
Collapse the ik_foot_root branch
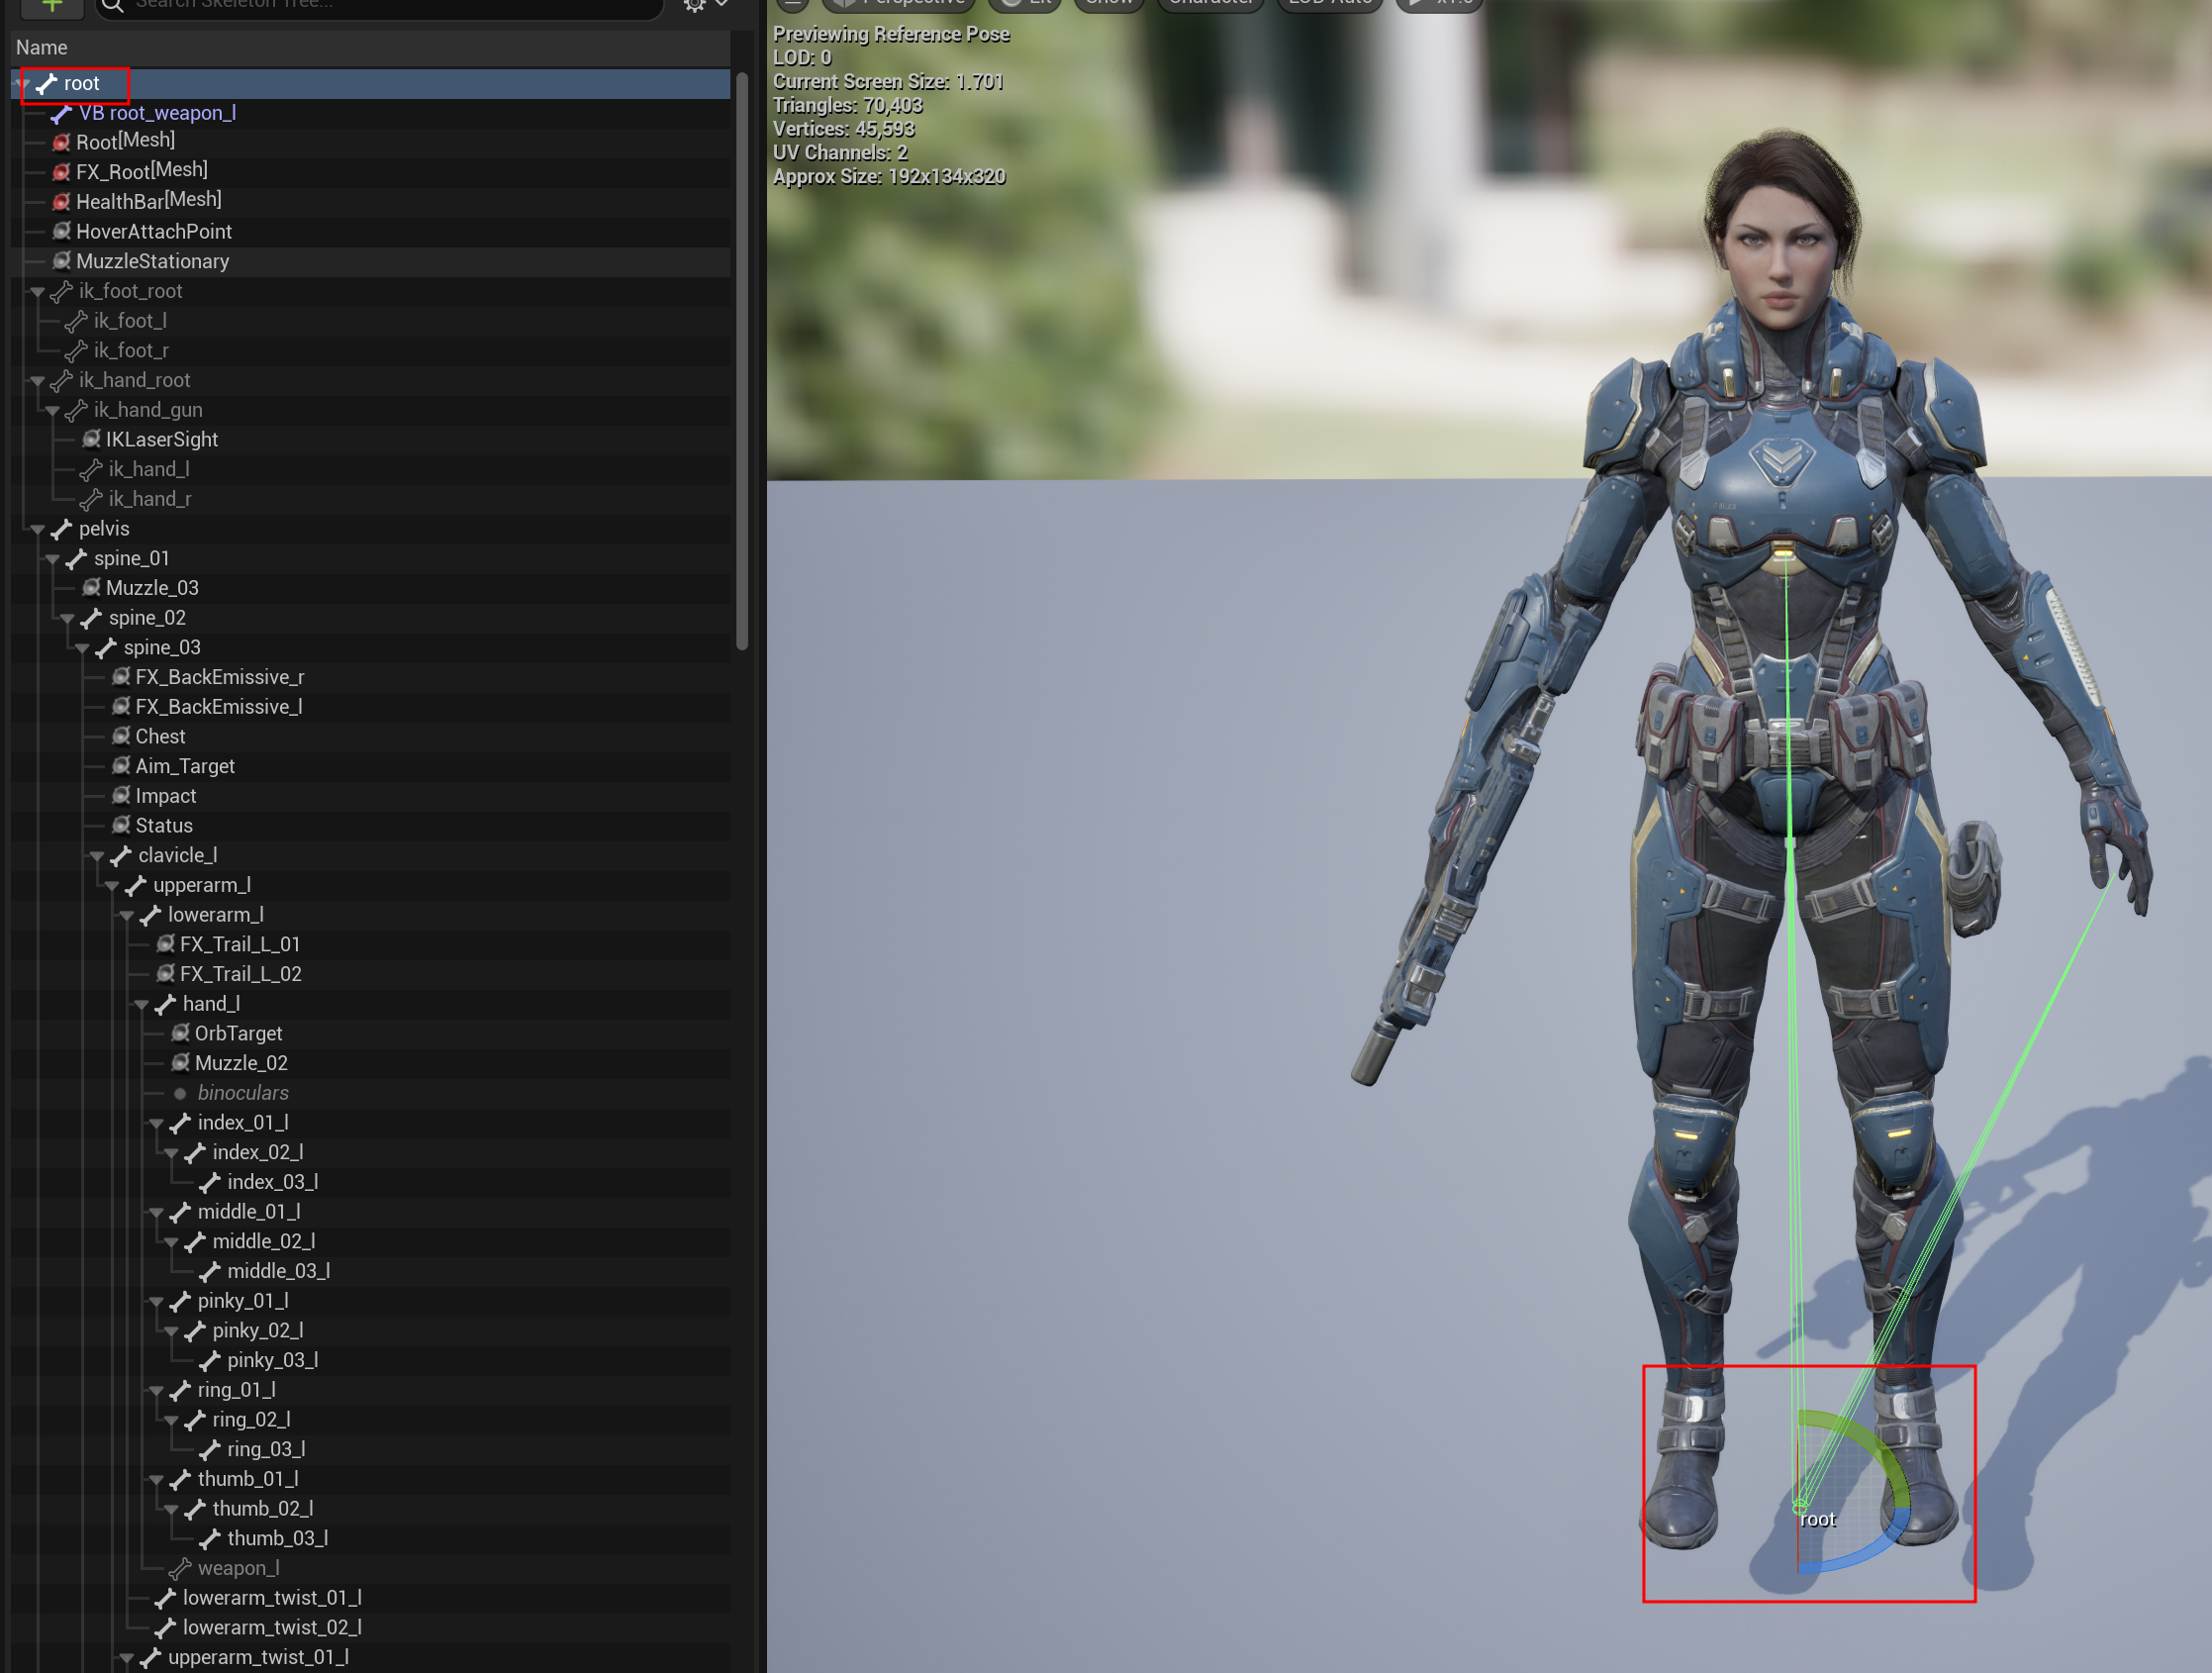point(38,292)
